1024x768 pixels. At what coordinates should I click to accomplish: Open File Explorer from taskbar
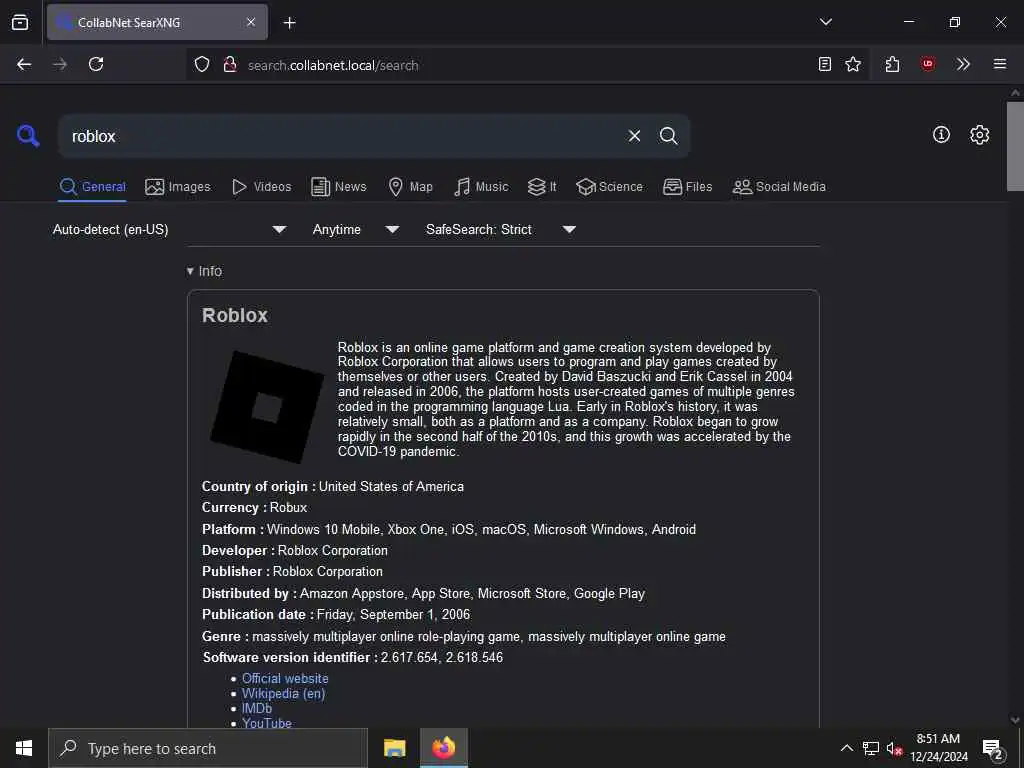click(394, 748)
